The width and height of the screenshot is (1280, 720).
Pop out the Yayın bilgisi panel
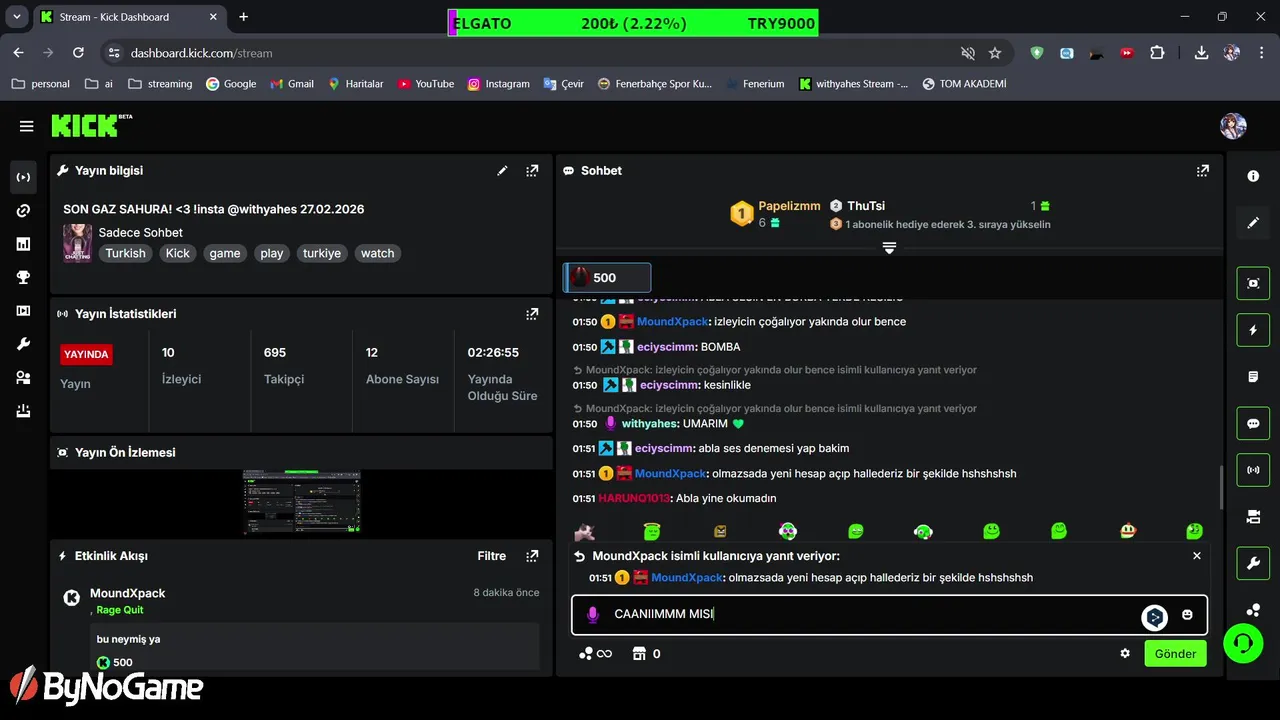(532, 171)
